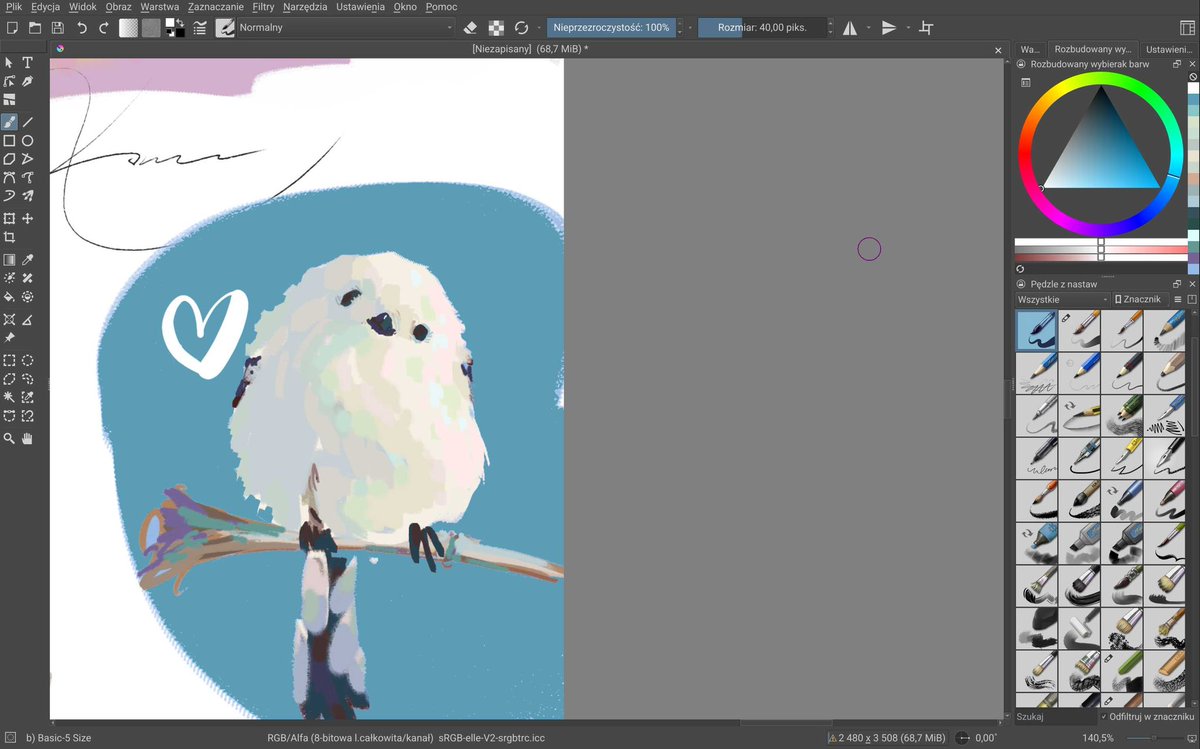Expand vertical mirror options arrow
Image resolution: width=1200 pixels, height=749 pixels.
906,28
